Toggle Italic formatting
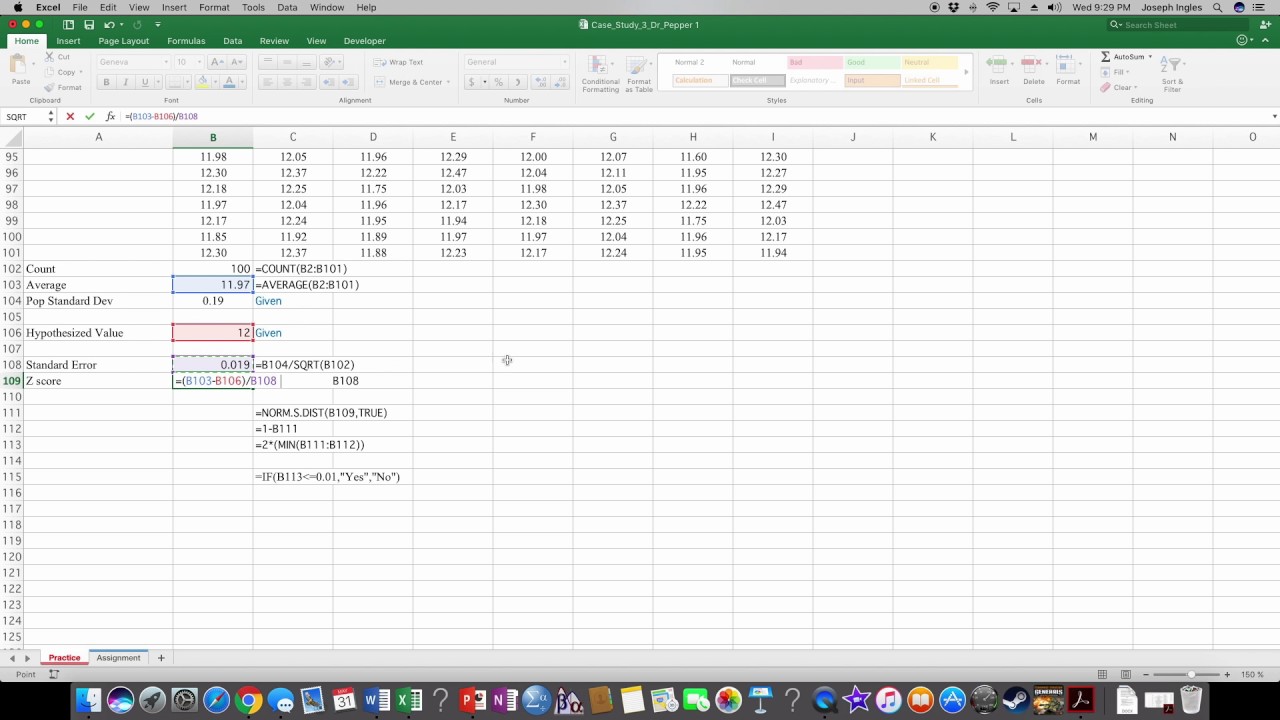 pos(125,82)
